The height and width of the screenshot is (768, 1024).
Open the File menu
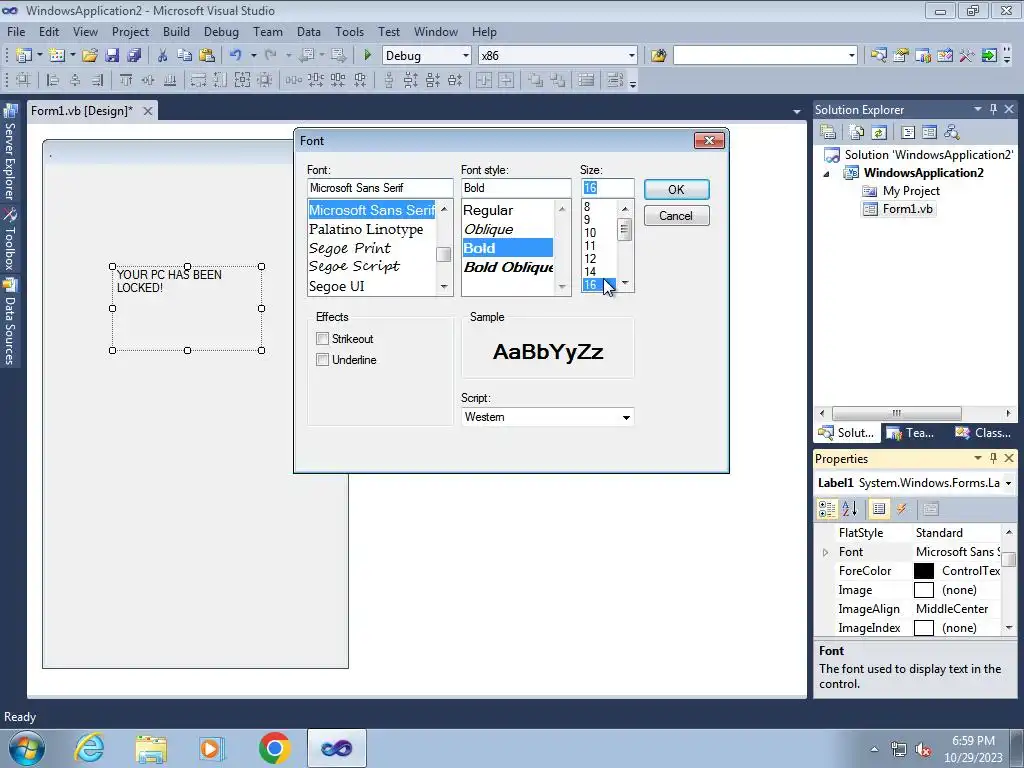pos(16,31)
